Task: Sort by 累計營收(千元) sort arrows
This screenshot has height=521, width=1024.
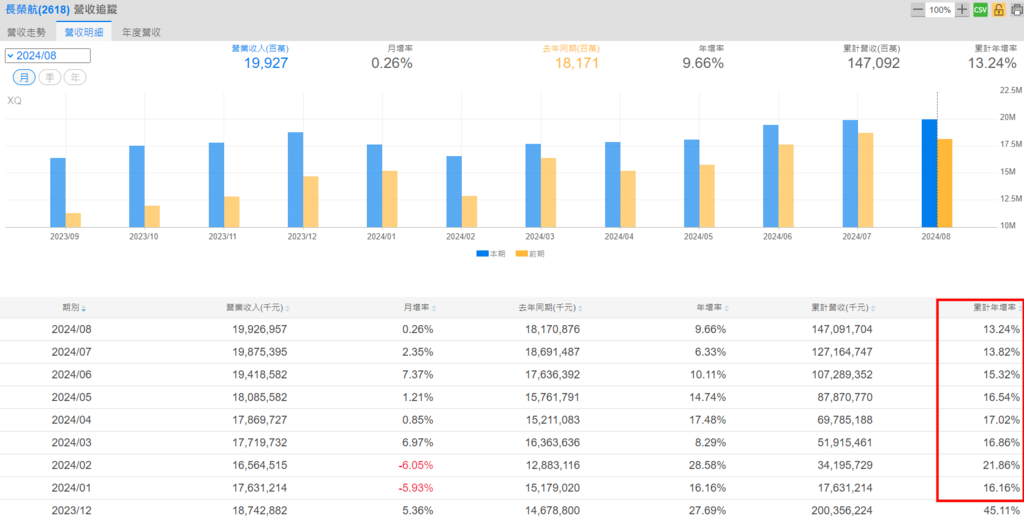Action: click(873, 308)
